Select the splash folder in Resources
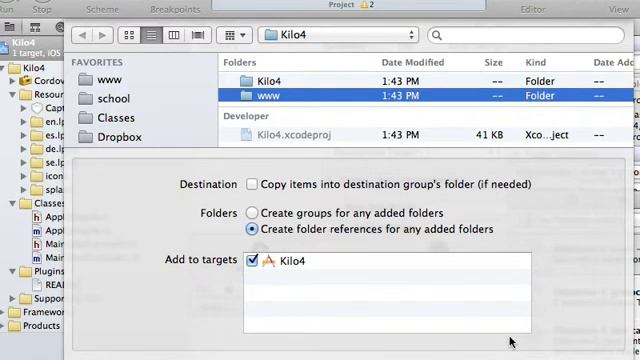This screenshot has width=640, height=360. (47, 190)
